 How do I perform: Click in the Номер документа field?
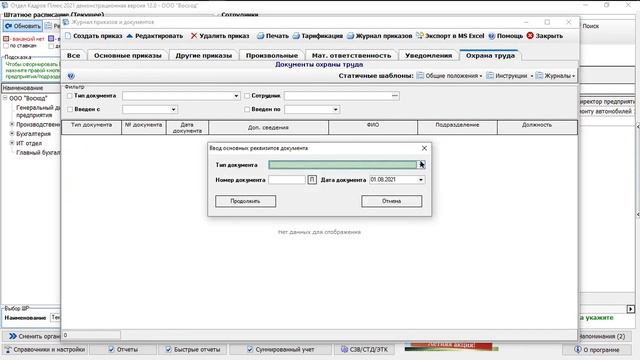pyautogui.click(x=287, y=180)
